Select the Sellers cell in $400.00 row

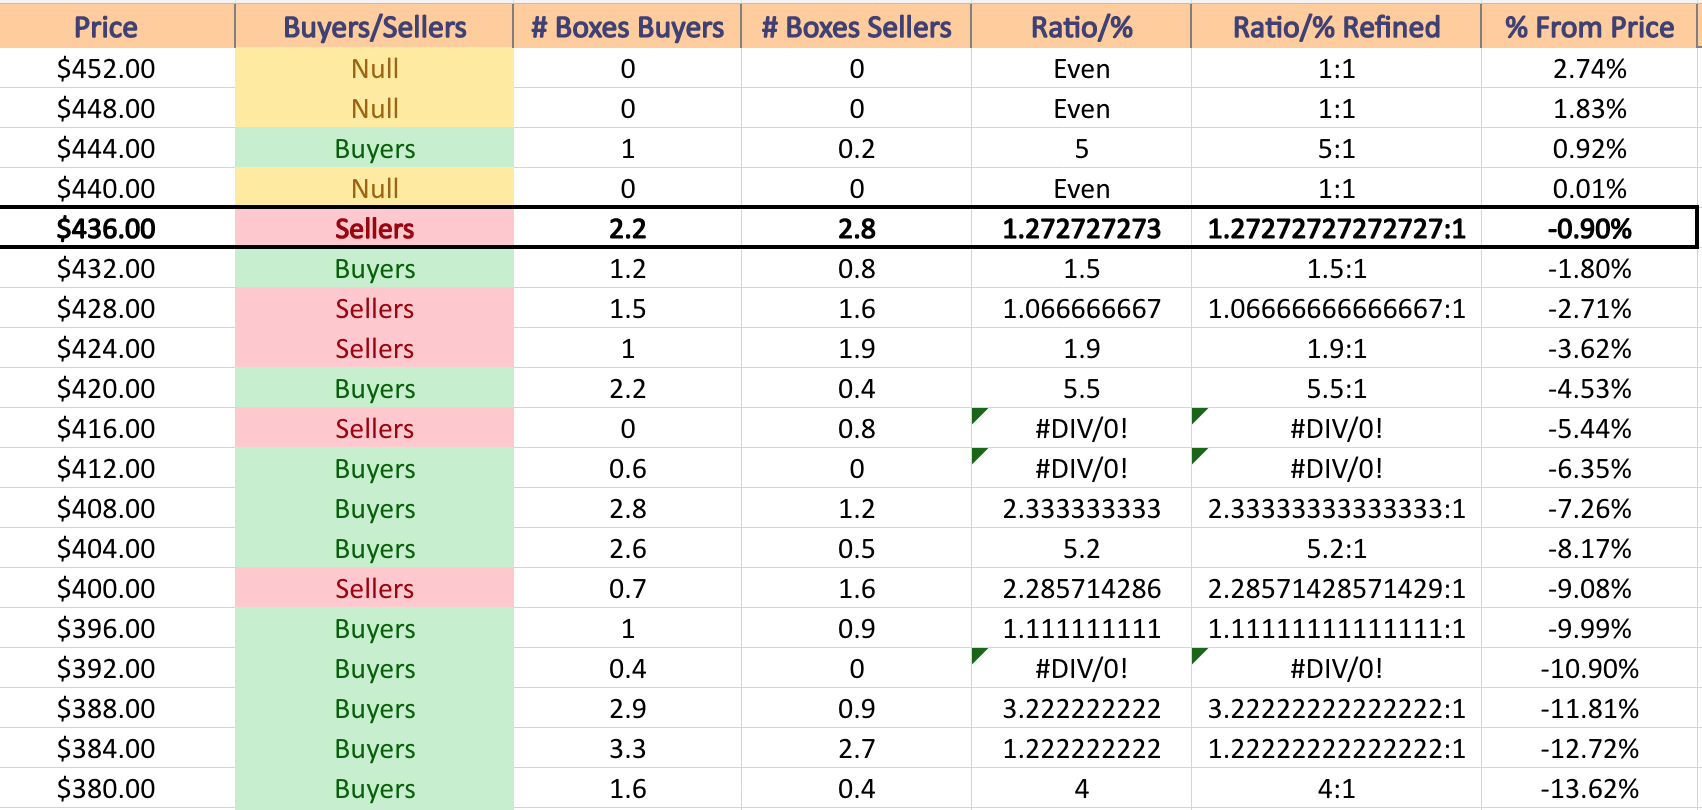coord(374,589)
